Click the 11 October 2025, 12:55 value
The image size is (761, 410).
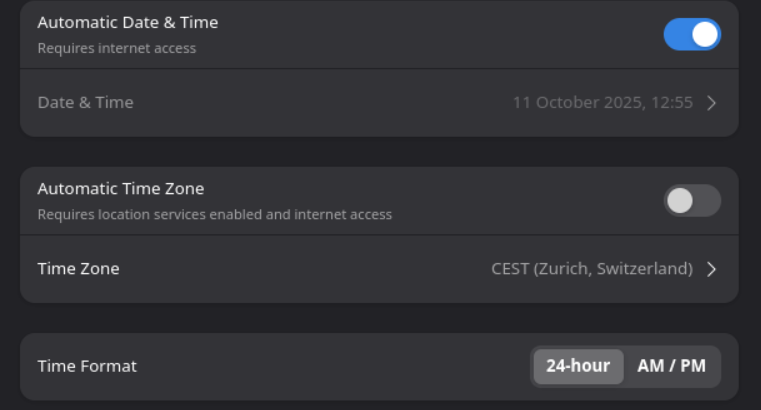point(602,103)
